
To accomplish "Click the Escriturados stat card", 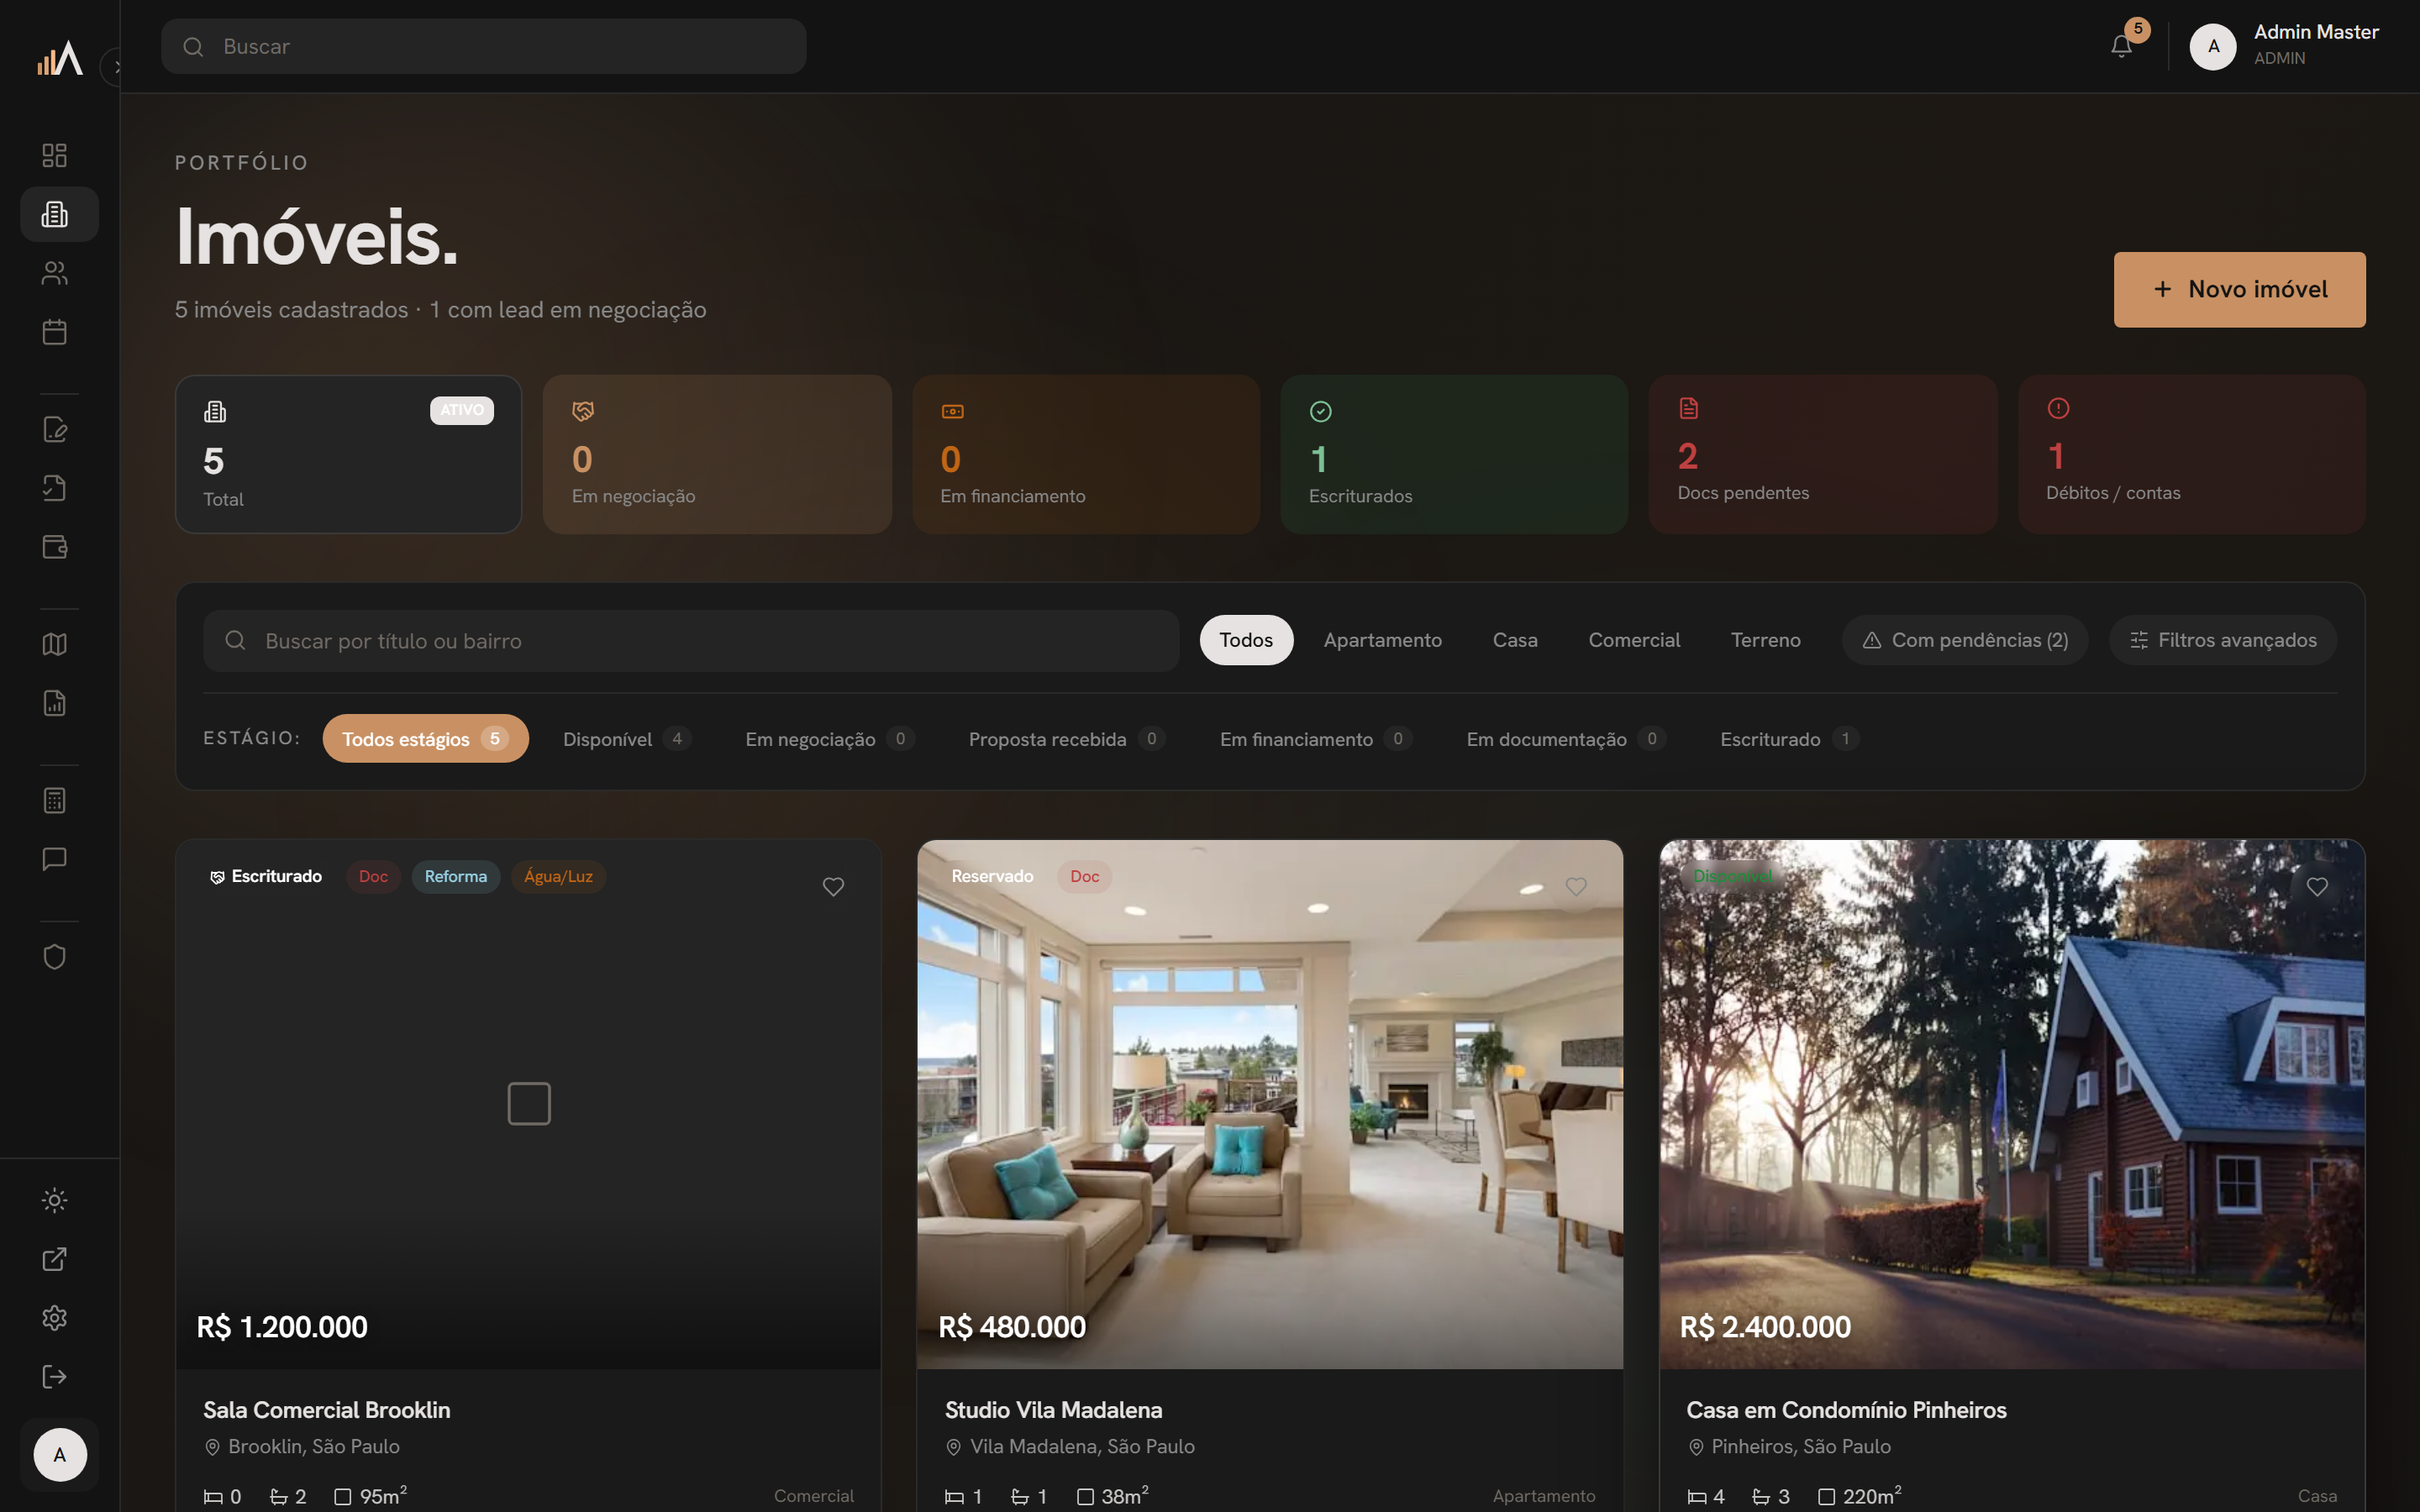I will tap(1454, 454).
